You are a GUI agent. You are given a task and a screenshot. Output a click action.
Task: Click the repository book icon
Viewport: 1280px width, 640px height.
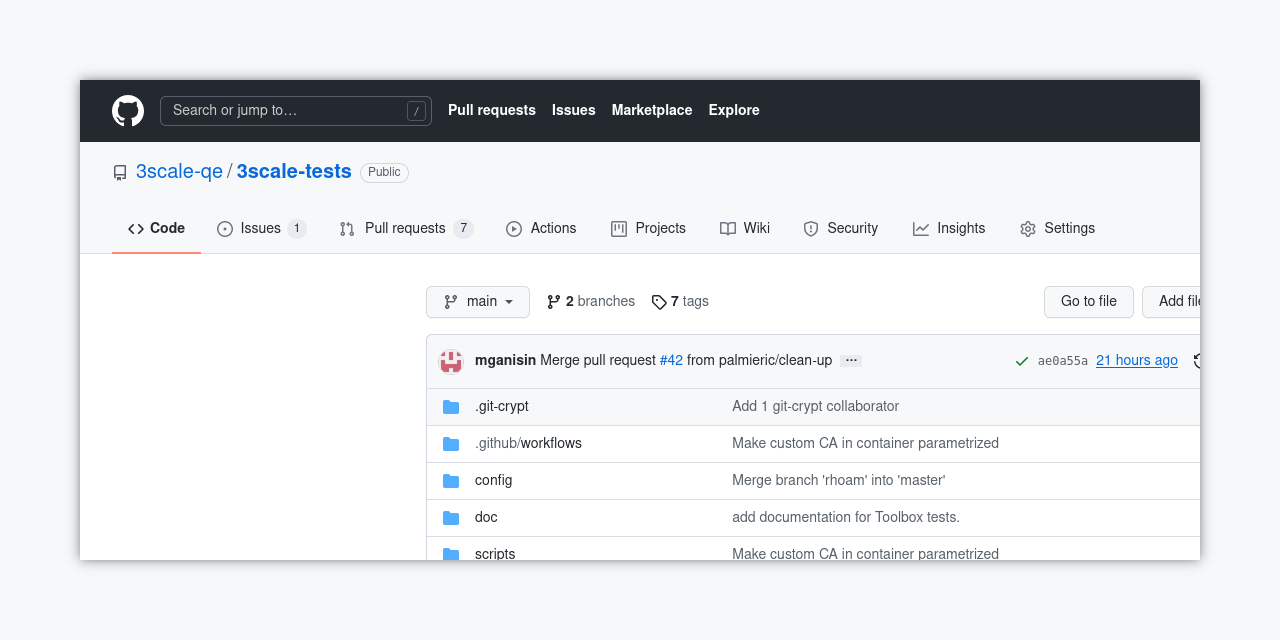tap(120, 172)
